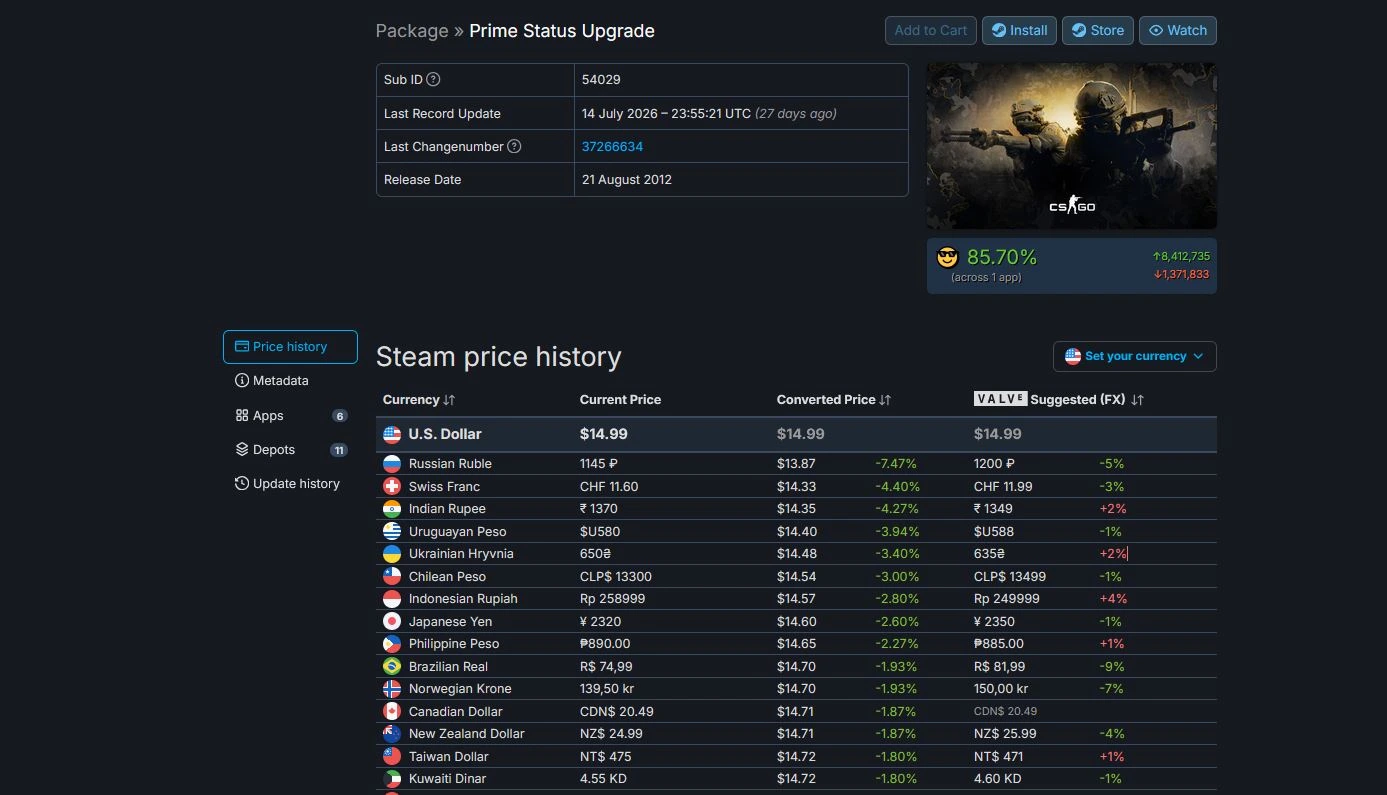Click the release date 21 August 2012
Screen dimensions: 1387x795
pyautogui.click(x=627, y=180)
